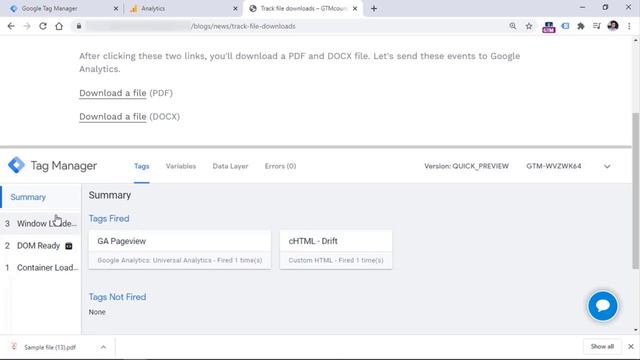The width and height of the screenshot is (640, 360).
Task: Click Show all downloads
Action: [x=602, y=347]
